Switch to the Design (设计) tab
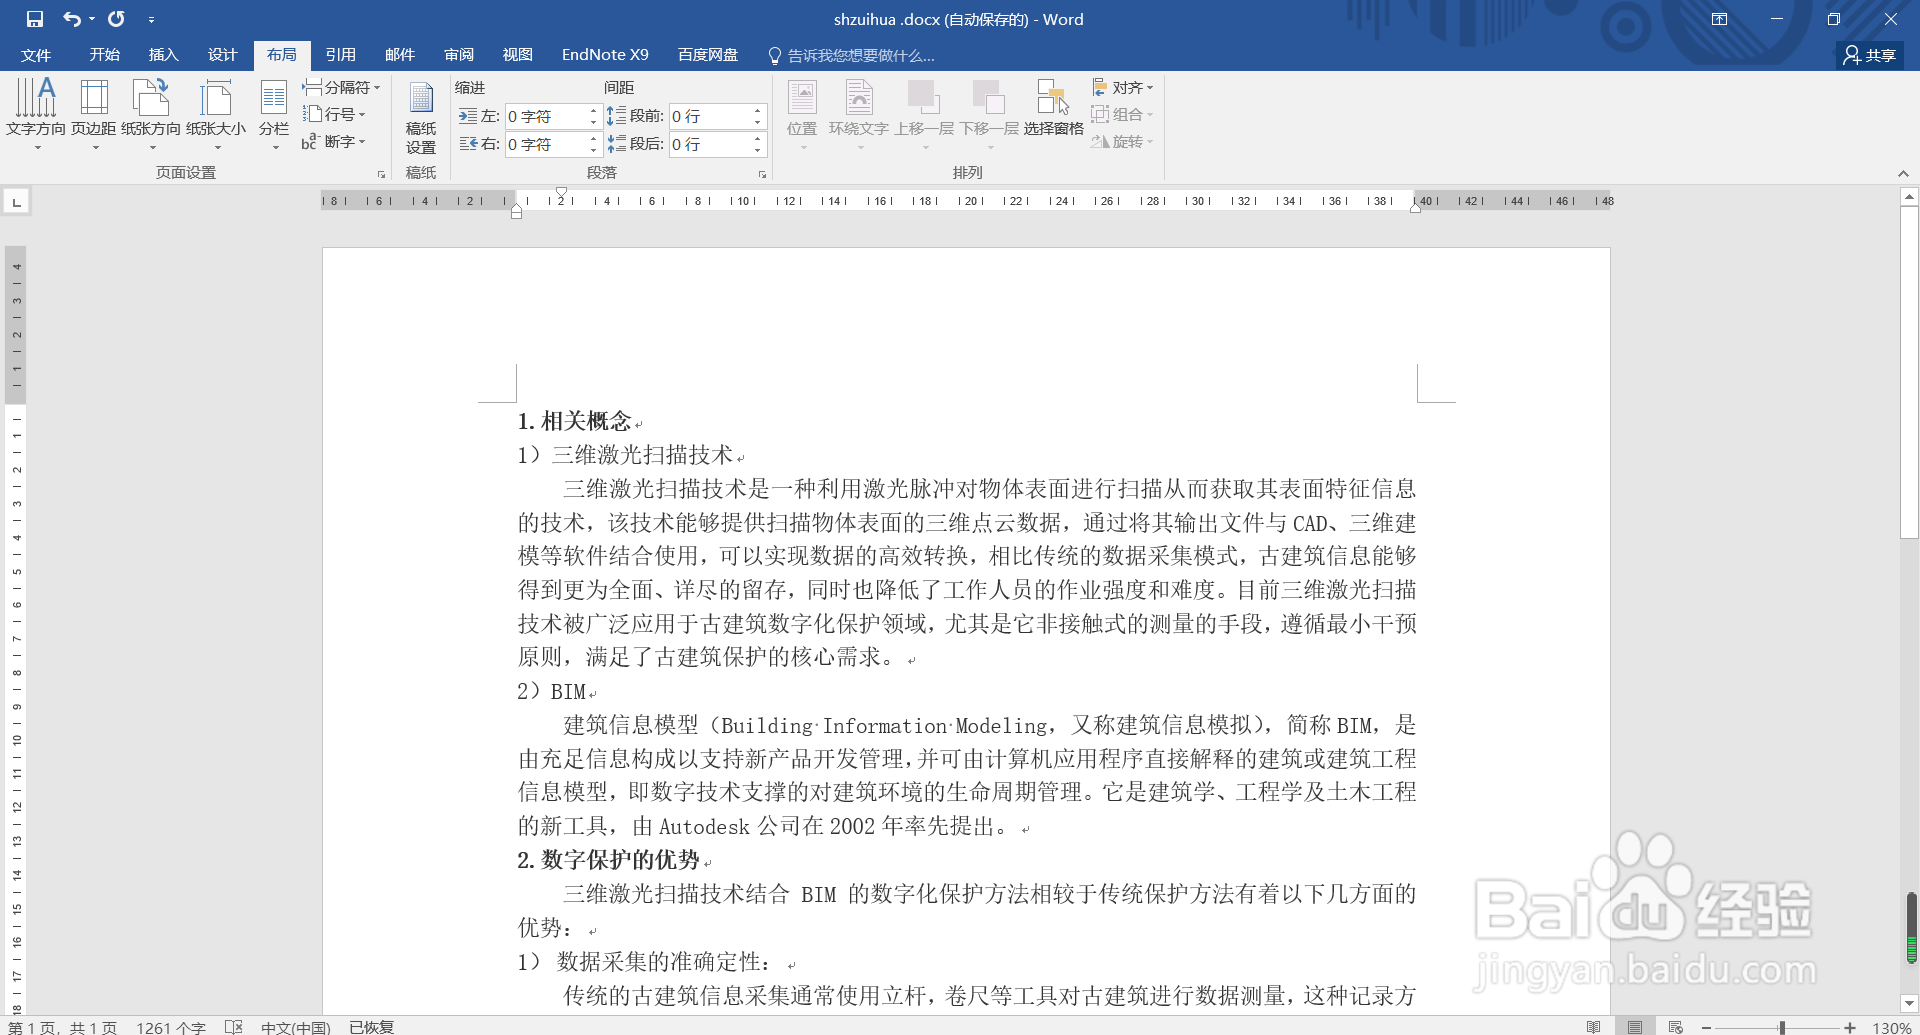The height and width of the screenshot is (1035, 1920). 222,55
